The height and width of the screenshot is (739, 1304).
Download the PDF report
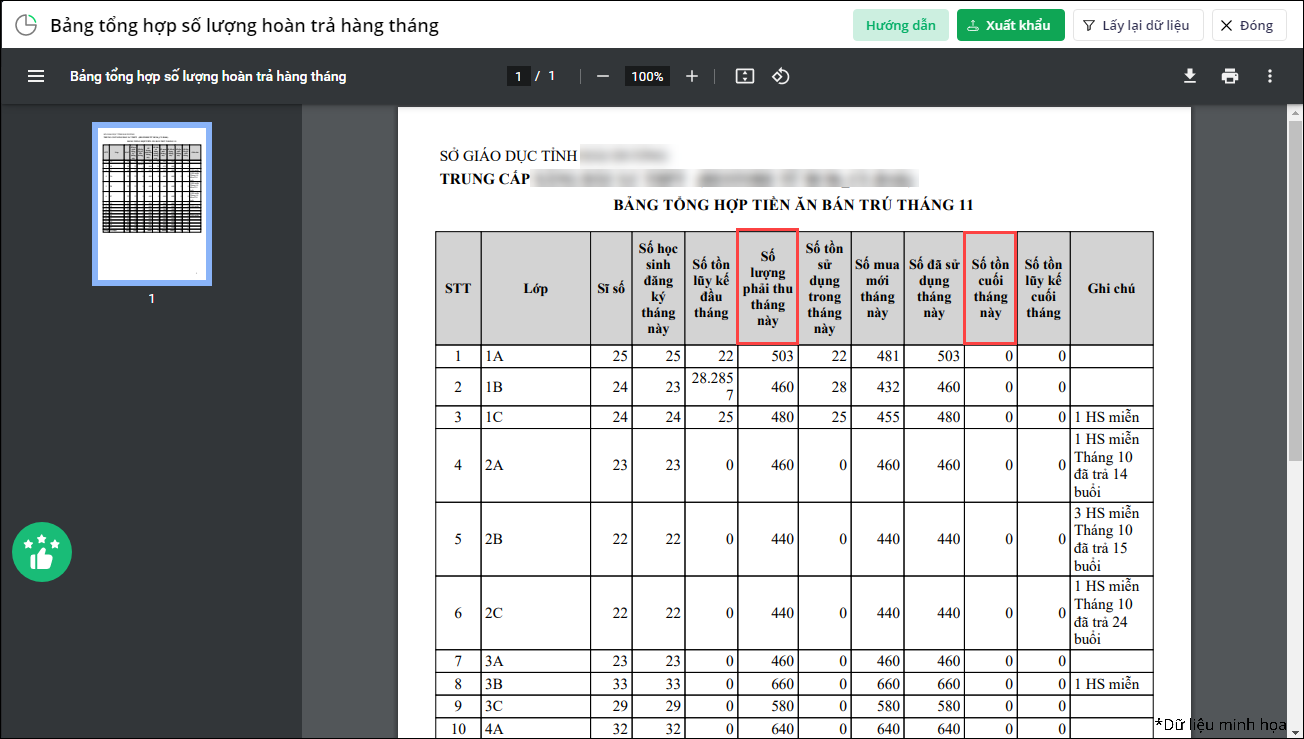1190,76
